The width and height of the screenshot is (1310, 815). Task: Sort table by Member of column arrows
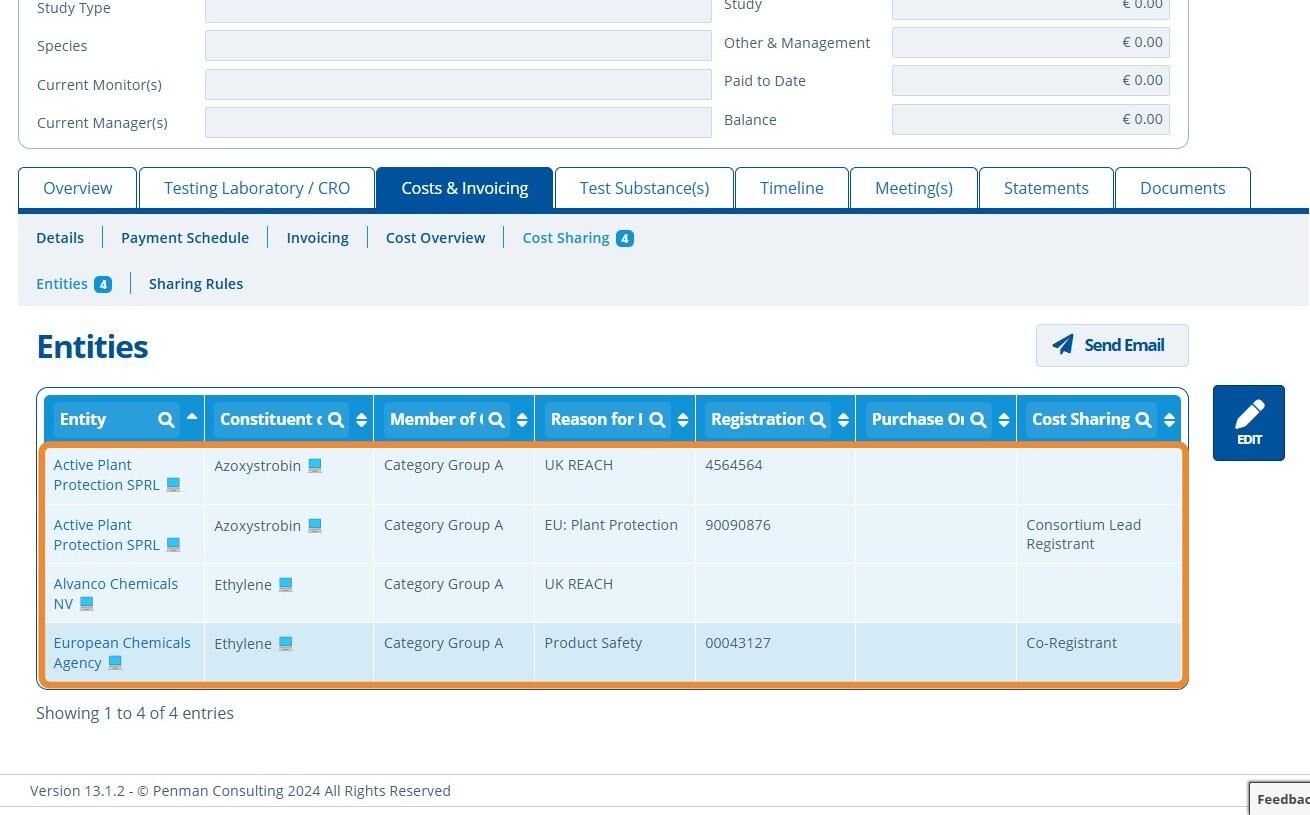point(522,420)
